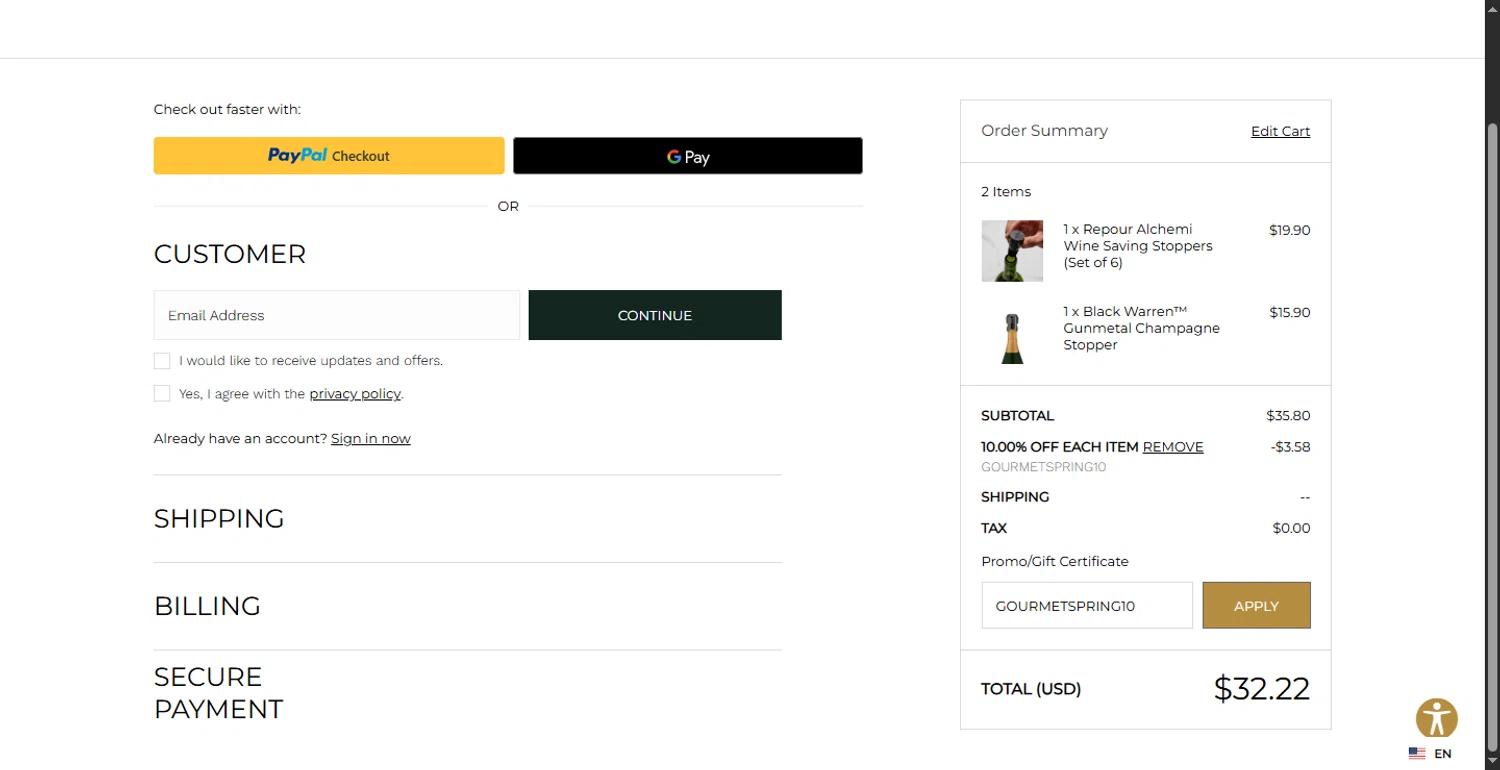Click into the Email Address field

[337, 315]
